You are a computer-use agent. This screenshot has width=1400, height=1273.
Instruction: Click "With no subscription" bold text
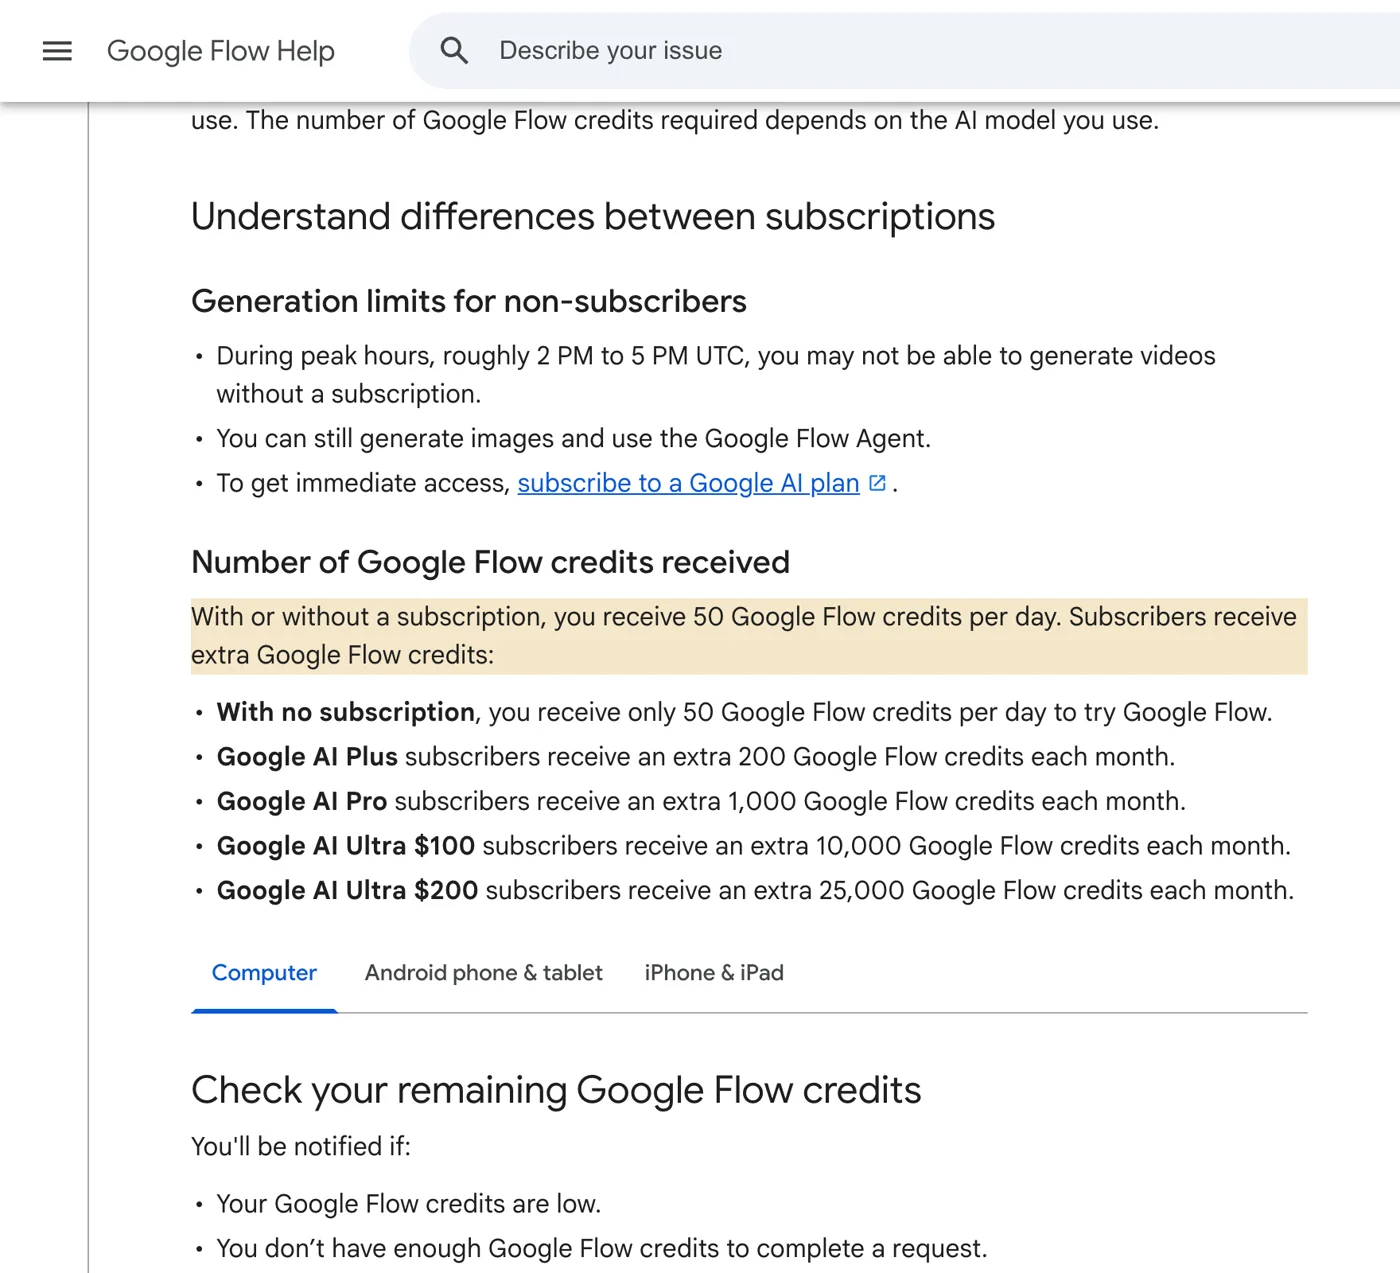coord(346,712)
